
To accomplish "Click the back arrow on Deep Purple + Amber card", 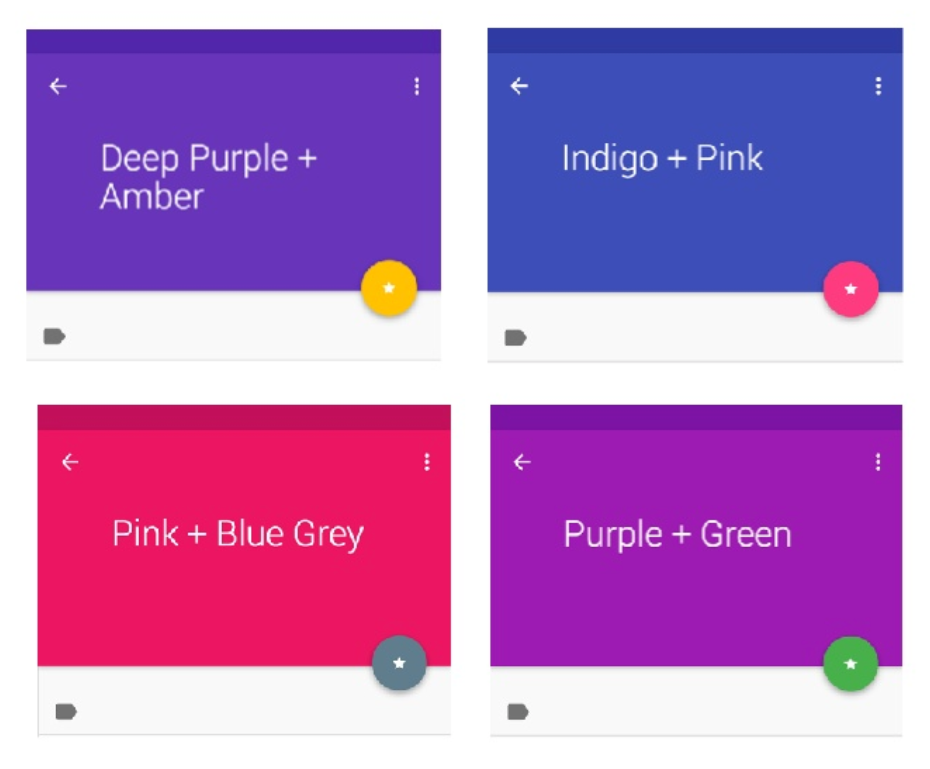I will click(x=57, y=86).
